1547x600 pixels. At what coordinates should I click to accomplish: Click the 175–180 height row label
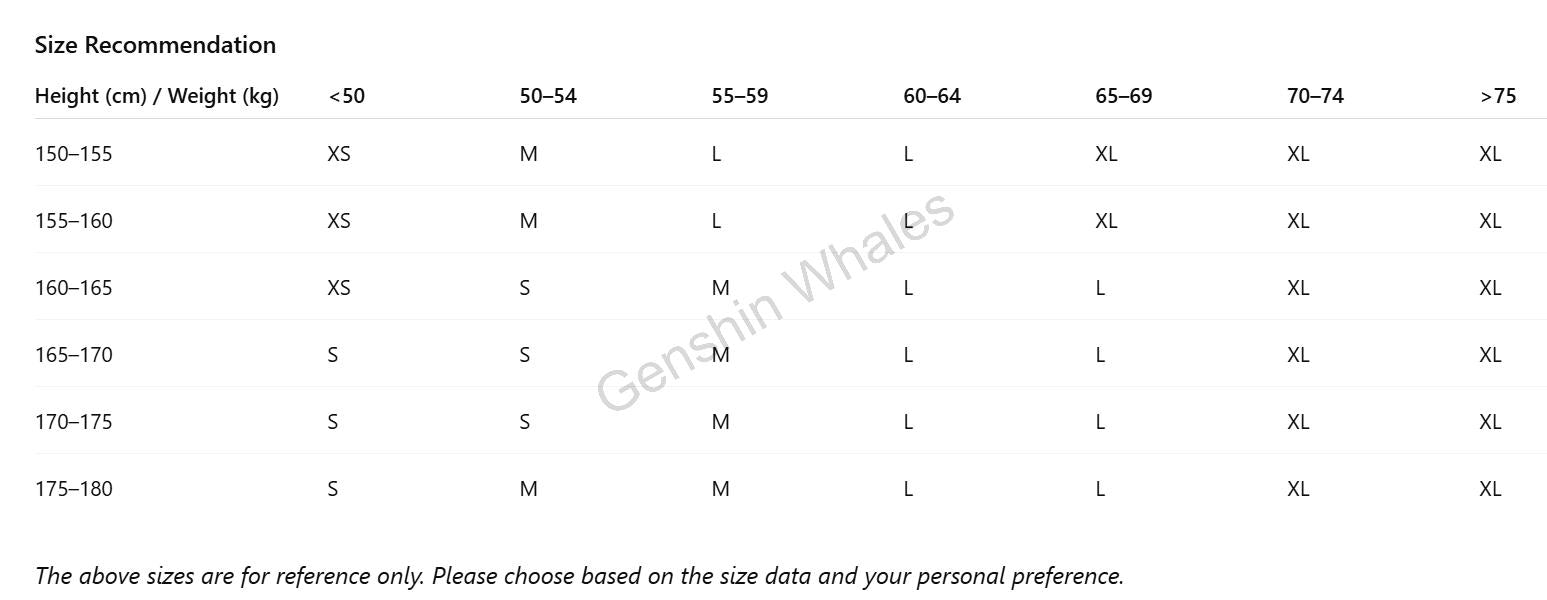click(74, 489)
